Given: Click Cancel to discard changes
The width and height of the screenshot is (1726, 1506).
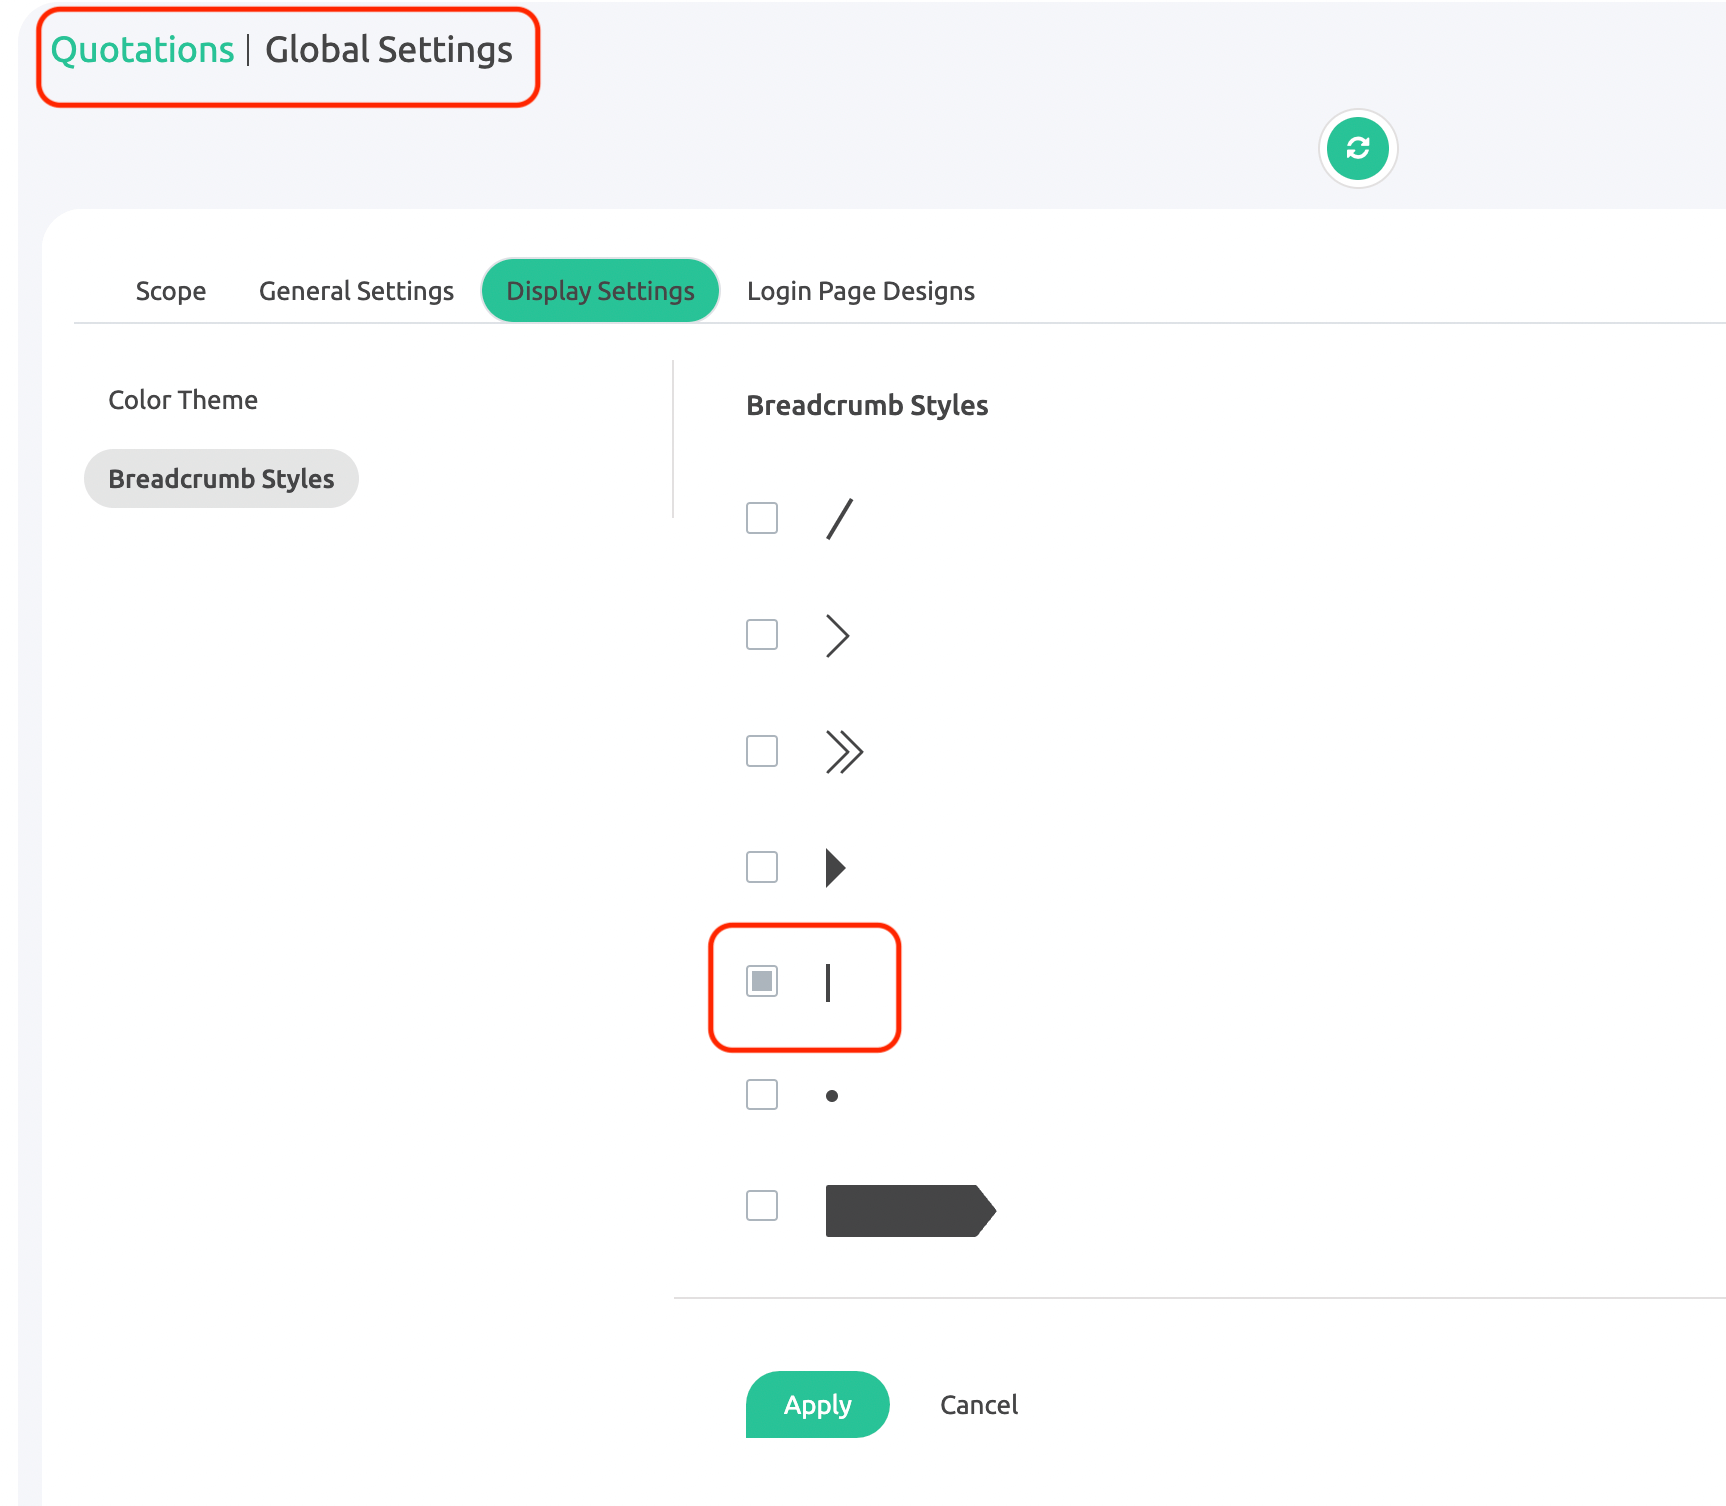Looking at the screenshot, I should 978,1405.
